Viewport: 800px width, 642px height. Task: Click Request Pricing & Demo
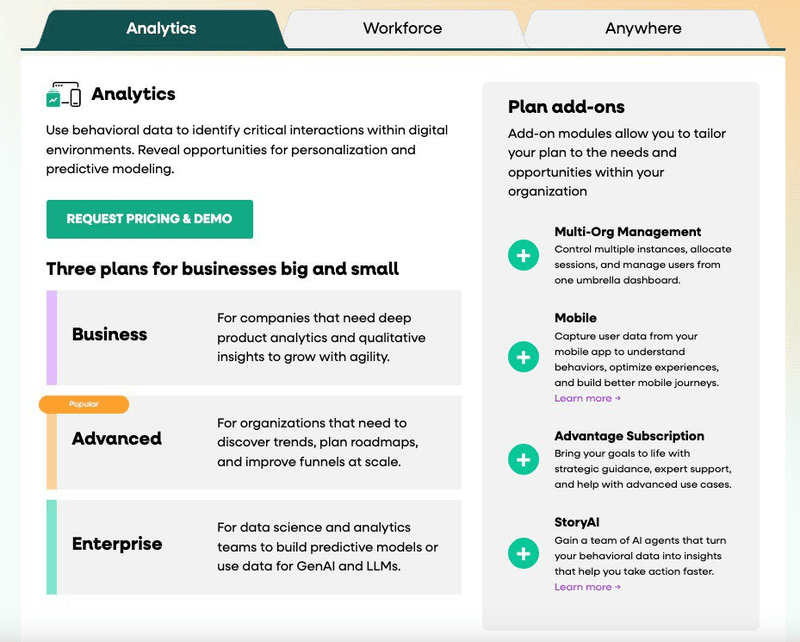click(x=148, y=219)
